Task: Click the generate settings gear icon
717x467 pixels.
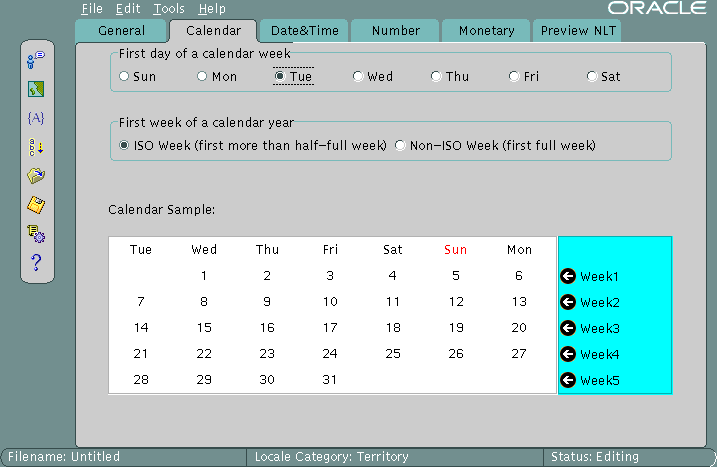Action: (36, 234)
